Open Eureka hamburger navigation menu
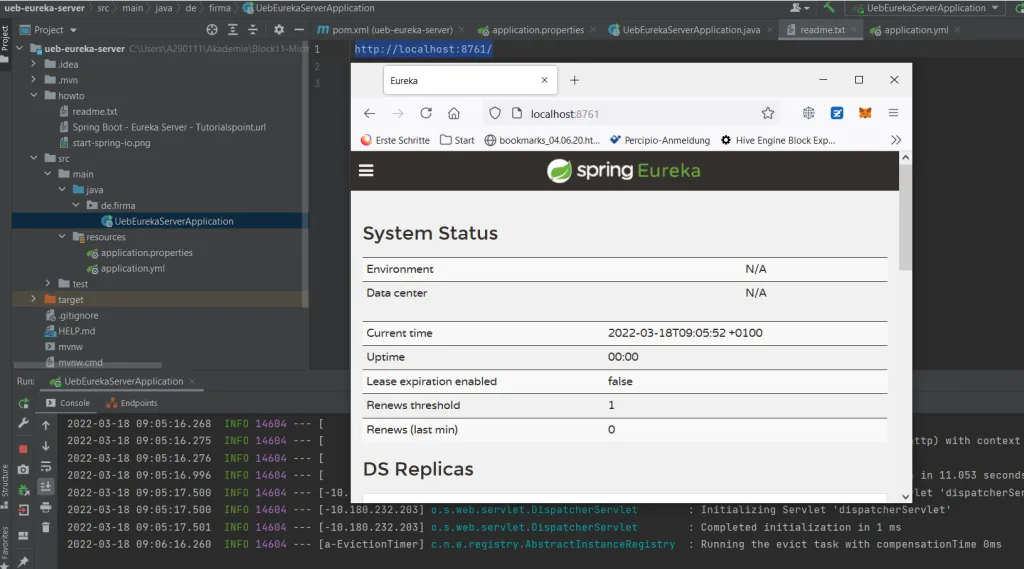 coord(366,171)
